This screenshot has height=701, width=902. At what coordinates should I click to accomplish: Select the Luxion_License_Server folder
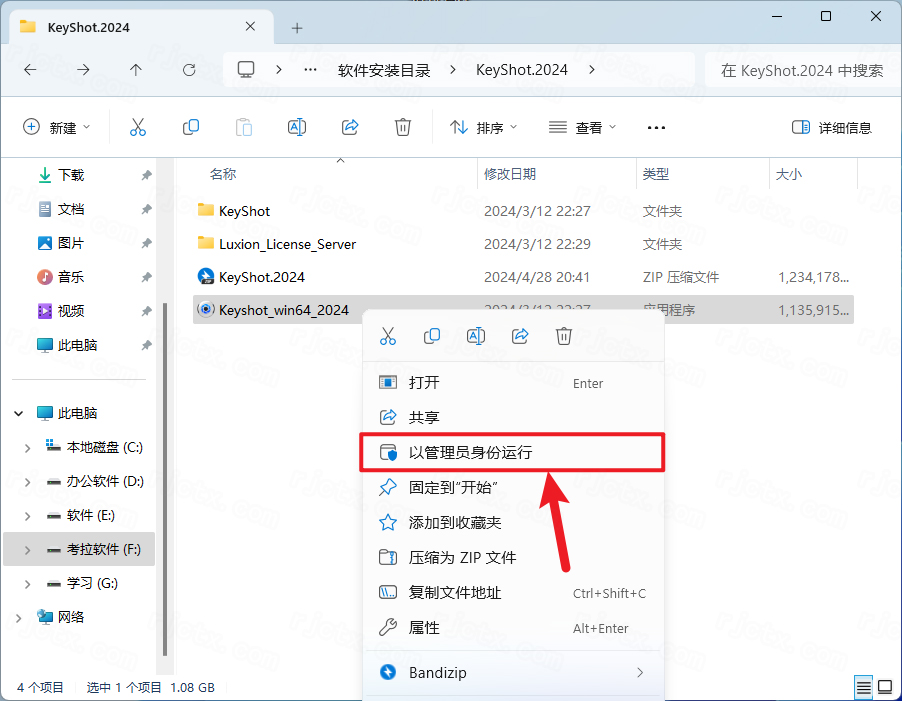(523, 244)
